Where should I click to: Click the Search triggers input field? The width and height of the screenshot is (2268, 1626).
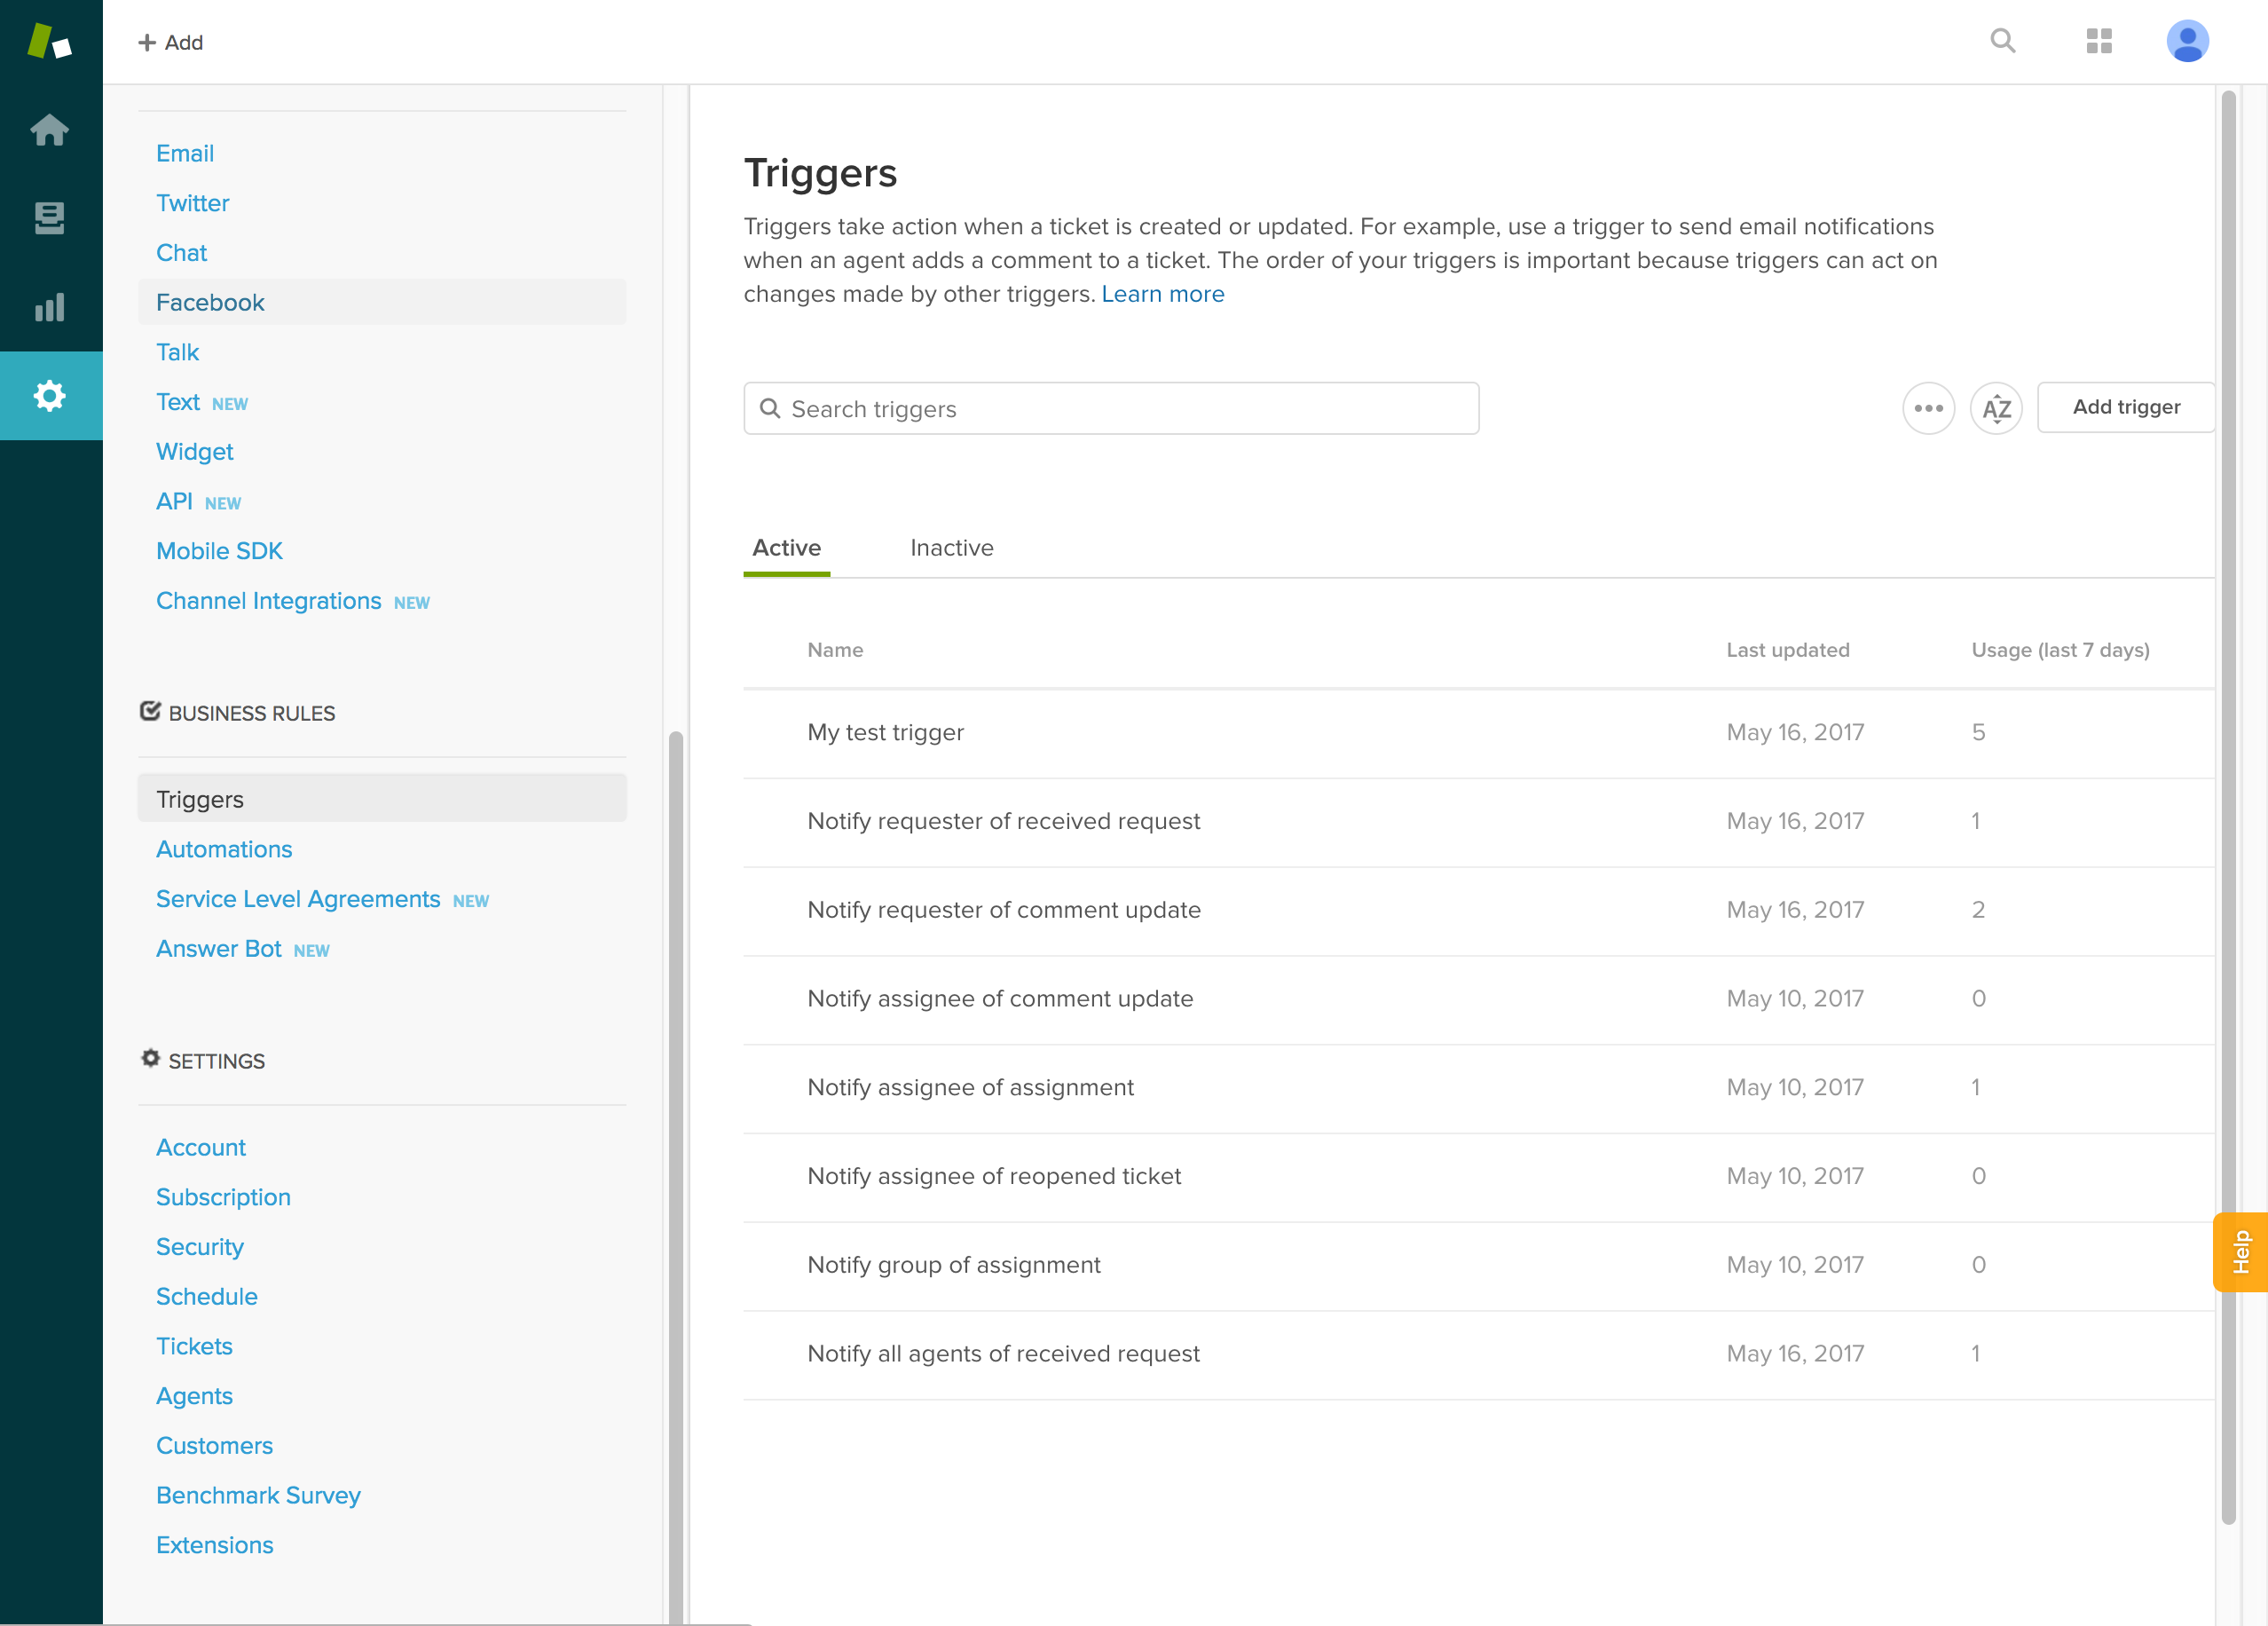1110,409
